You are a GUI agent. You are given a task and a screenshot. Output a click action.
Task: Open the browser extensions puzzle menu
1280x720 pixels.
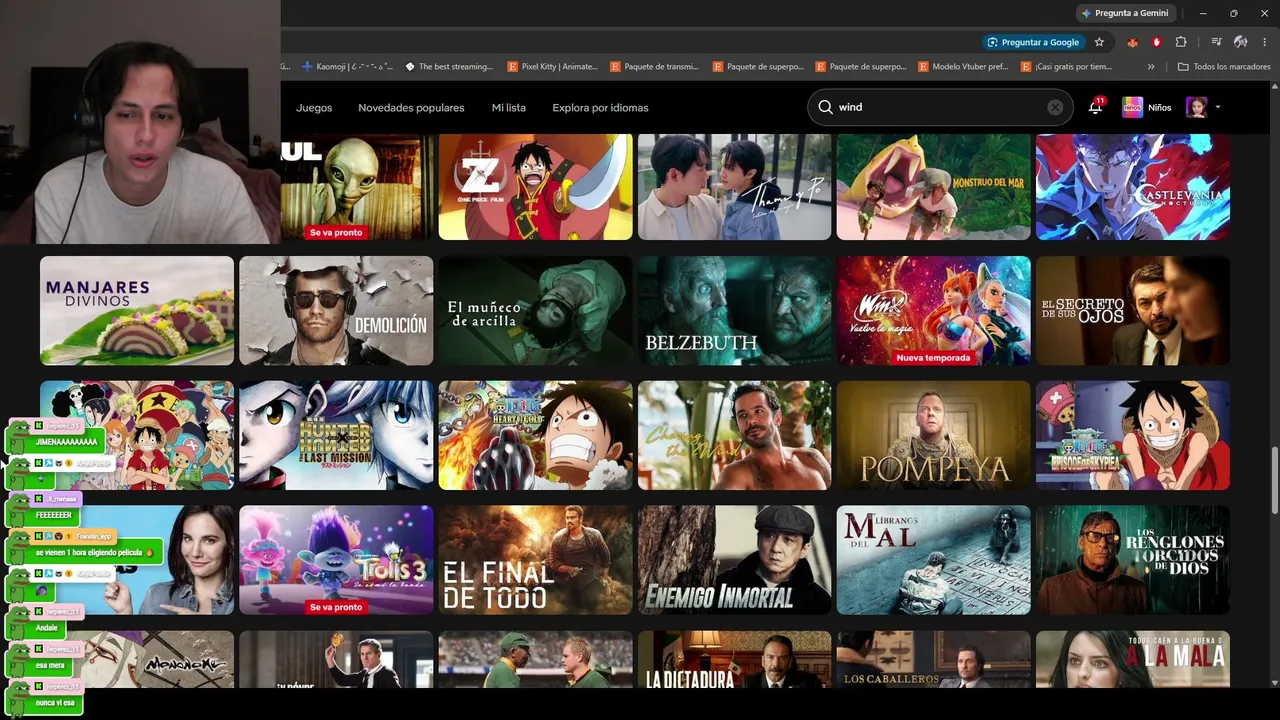coord(1181,42)
